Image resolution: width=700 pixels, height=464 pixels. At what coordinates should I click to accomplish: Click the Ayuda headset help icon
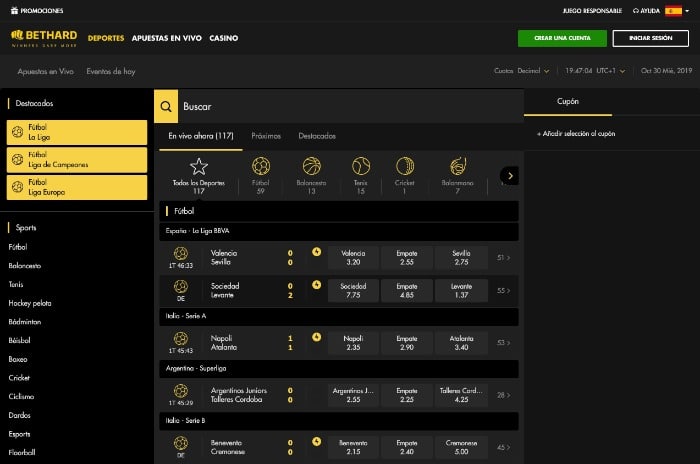pos(636,11)
